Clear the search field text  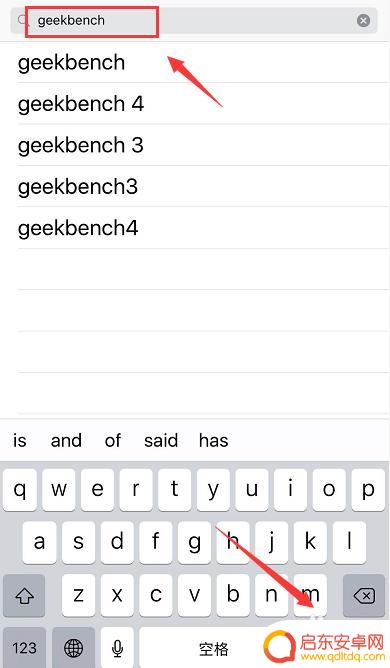(363, 20)
